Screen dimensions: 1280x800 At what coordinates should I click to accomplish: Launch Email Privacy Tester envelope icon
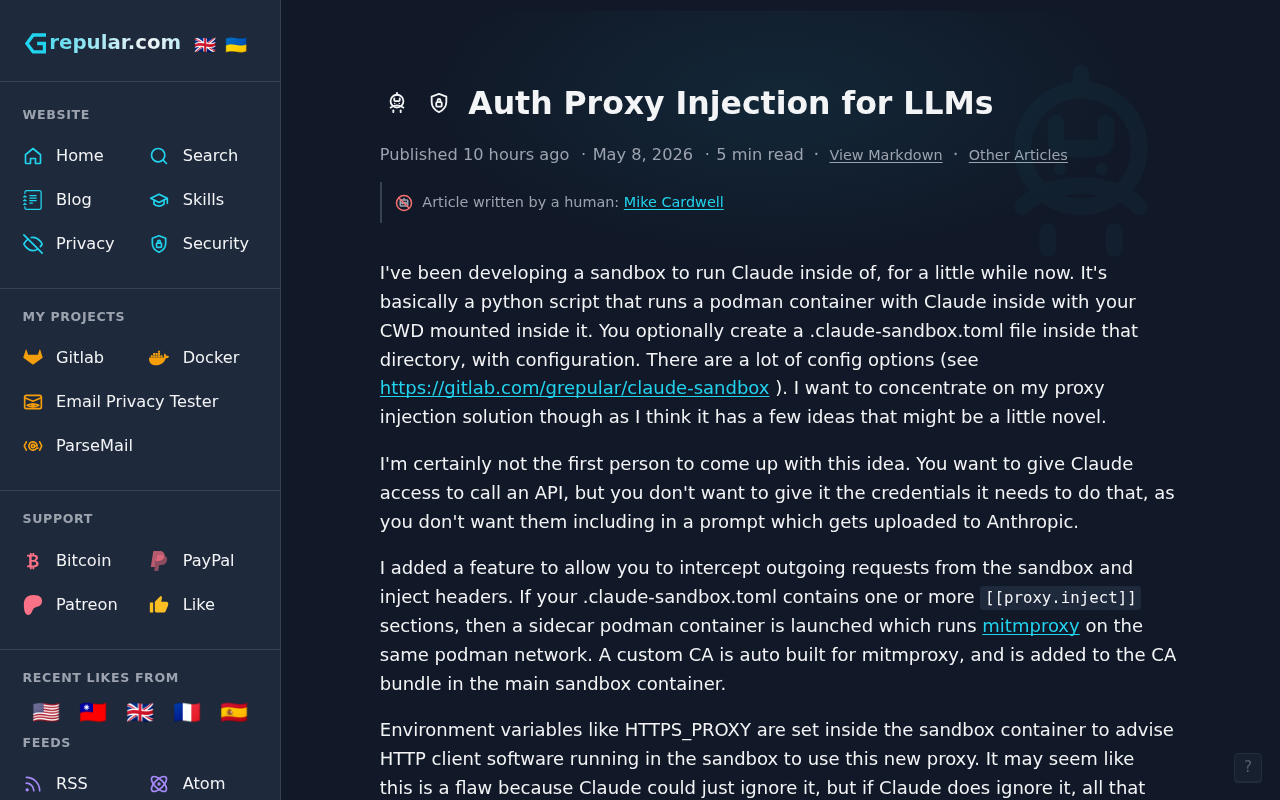point(33,402)
